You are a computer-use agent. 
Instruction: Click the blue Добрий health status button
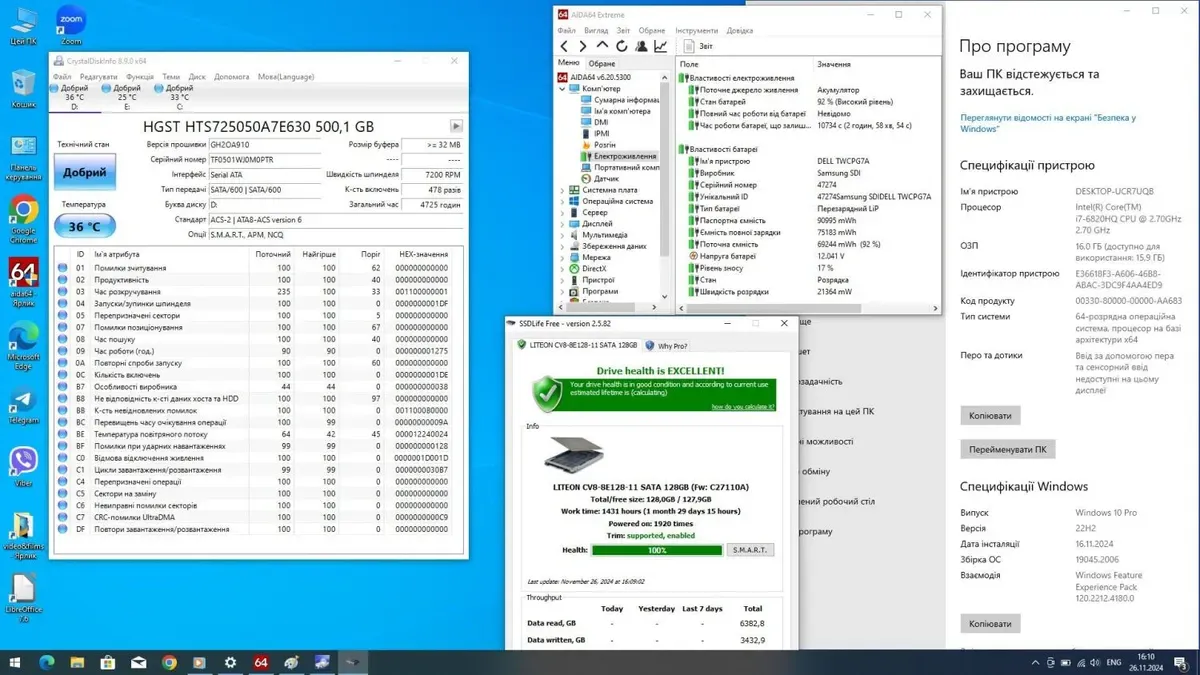[x=85, y=173]
